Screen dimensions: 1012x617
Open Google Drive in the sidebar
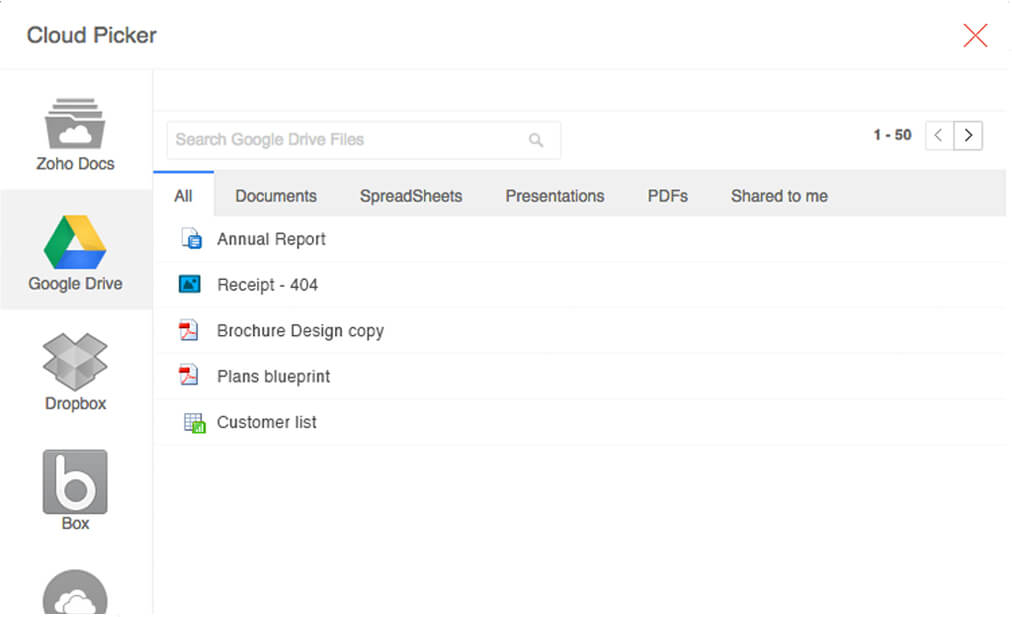(75, 243)
